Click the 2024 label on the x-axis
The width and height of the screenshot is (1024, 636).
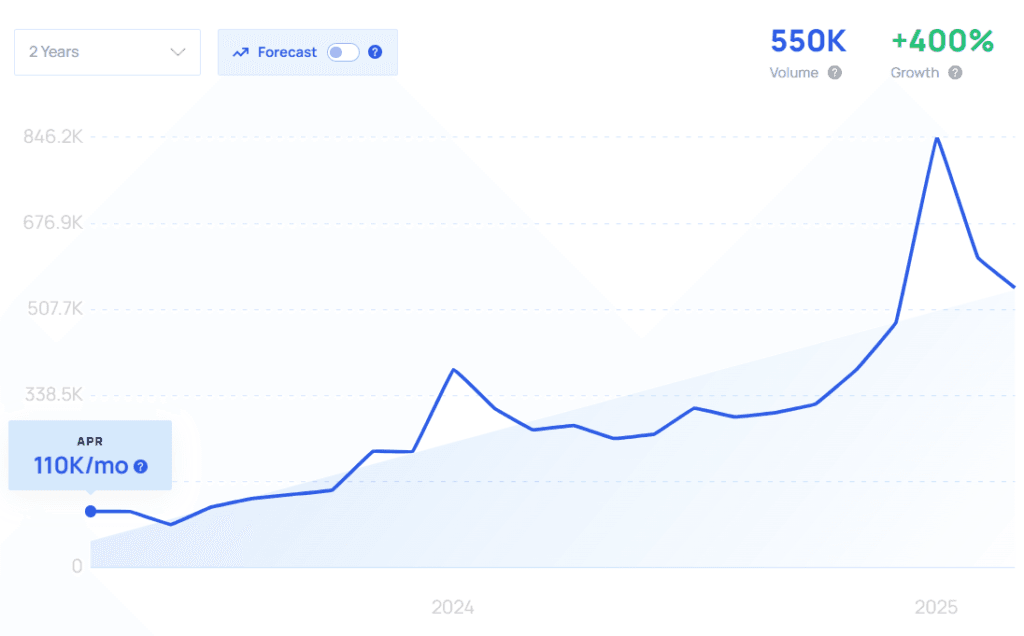pyautogui.click(x=452, y=607)
